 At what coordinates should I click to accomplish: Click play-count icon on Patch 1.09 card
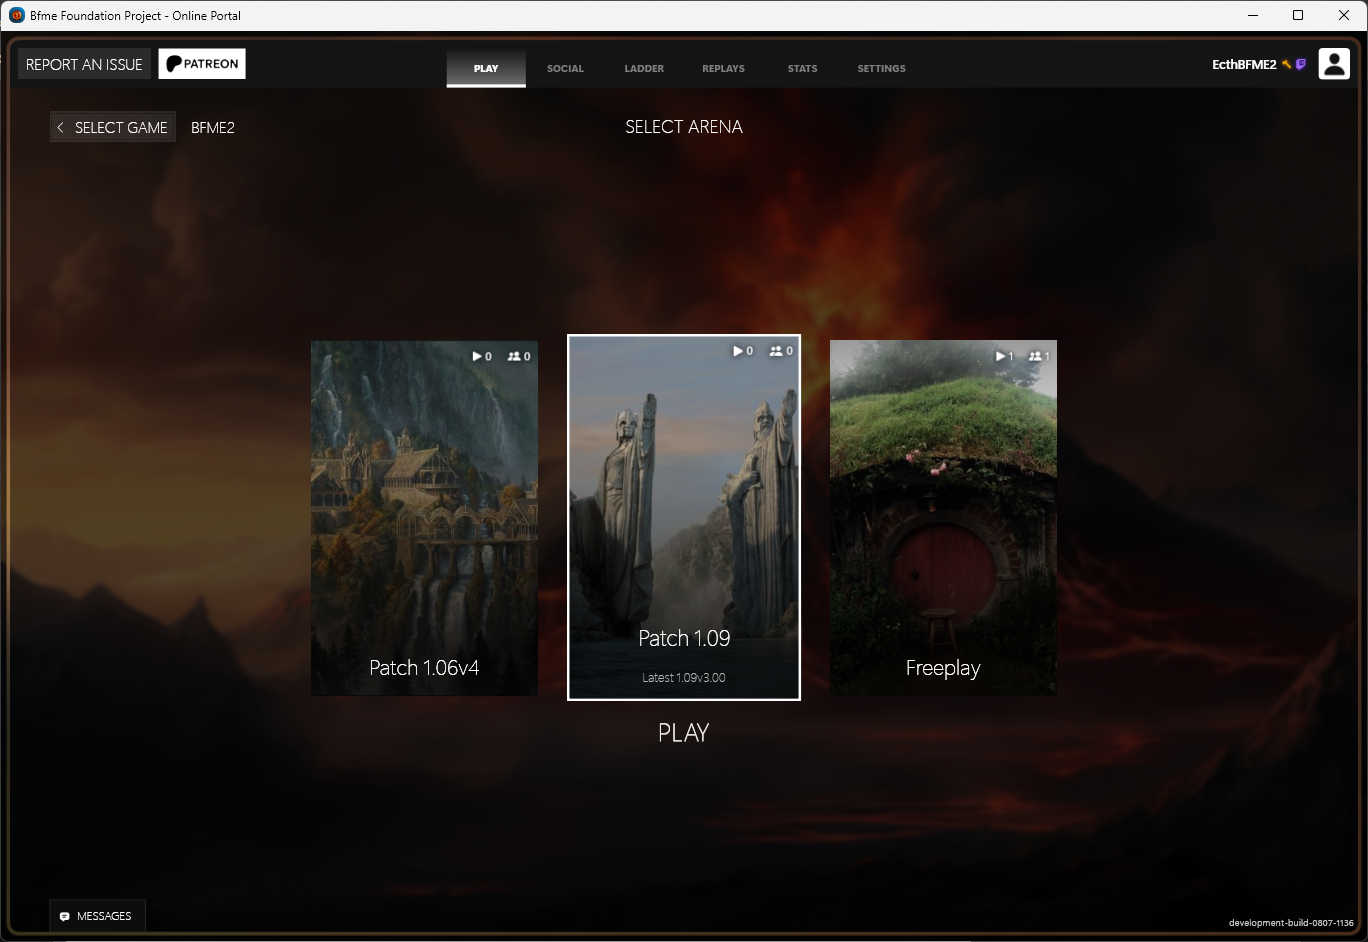(x=738, y=351)
